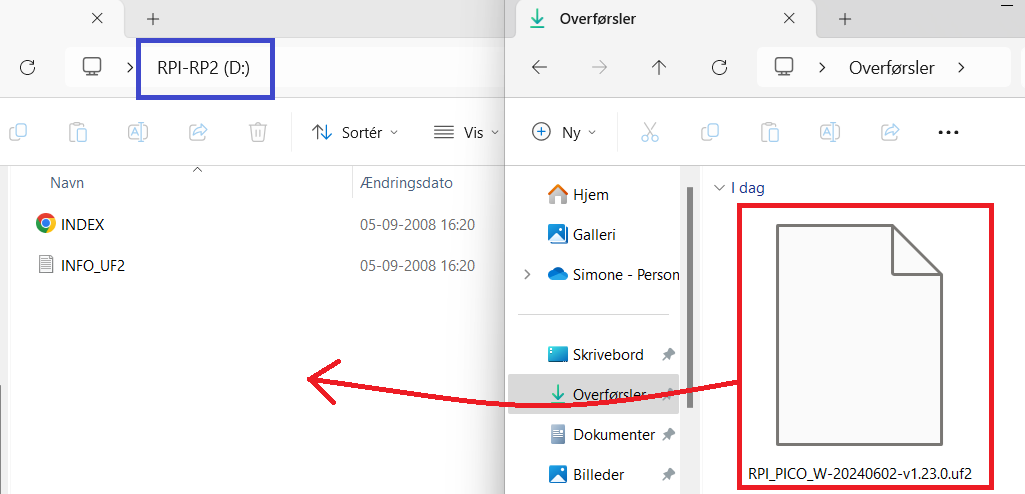1025x494 pixels.
Task: Go up one folder level in Overførsler
Action: (659, 67)
